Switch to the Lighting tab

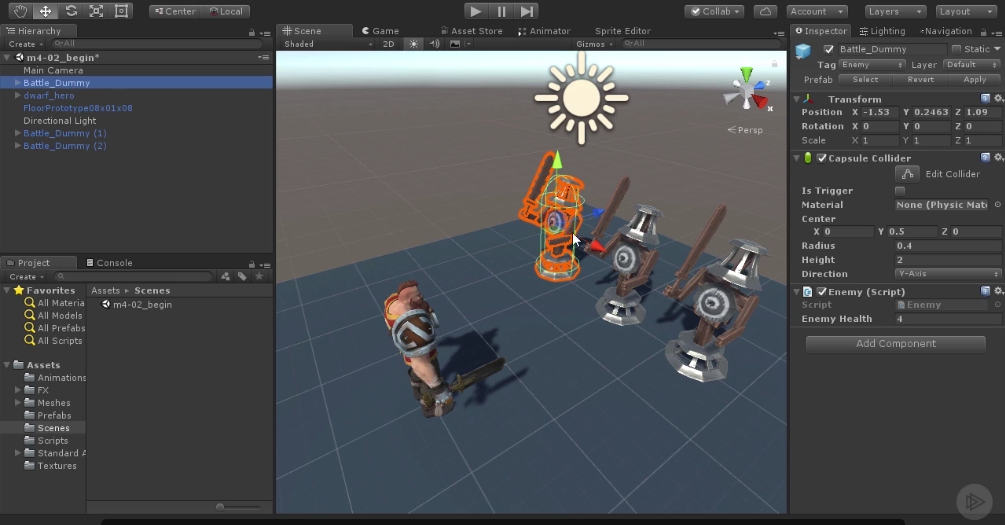pos(883,31)
